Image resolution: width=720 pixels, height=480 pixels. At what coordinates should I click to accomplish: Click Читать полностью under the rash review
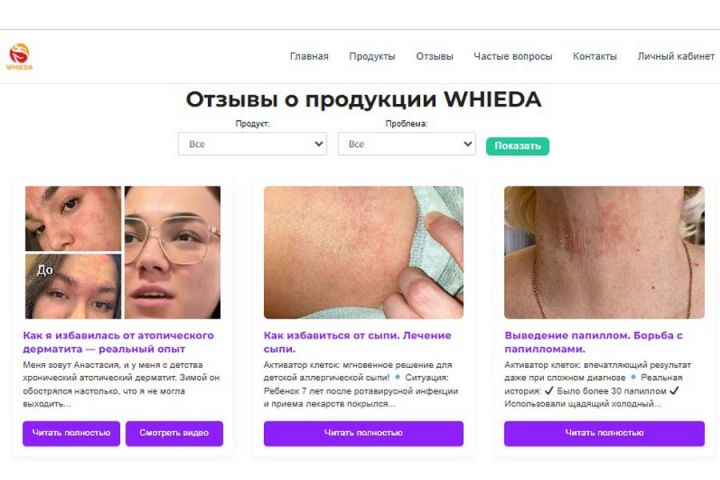click(364, 433)
